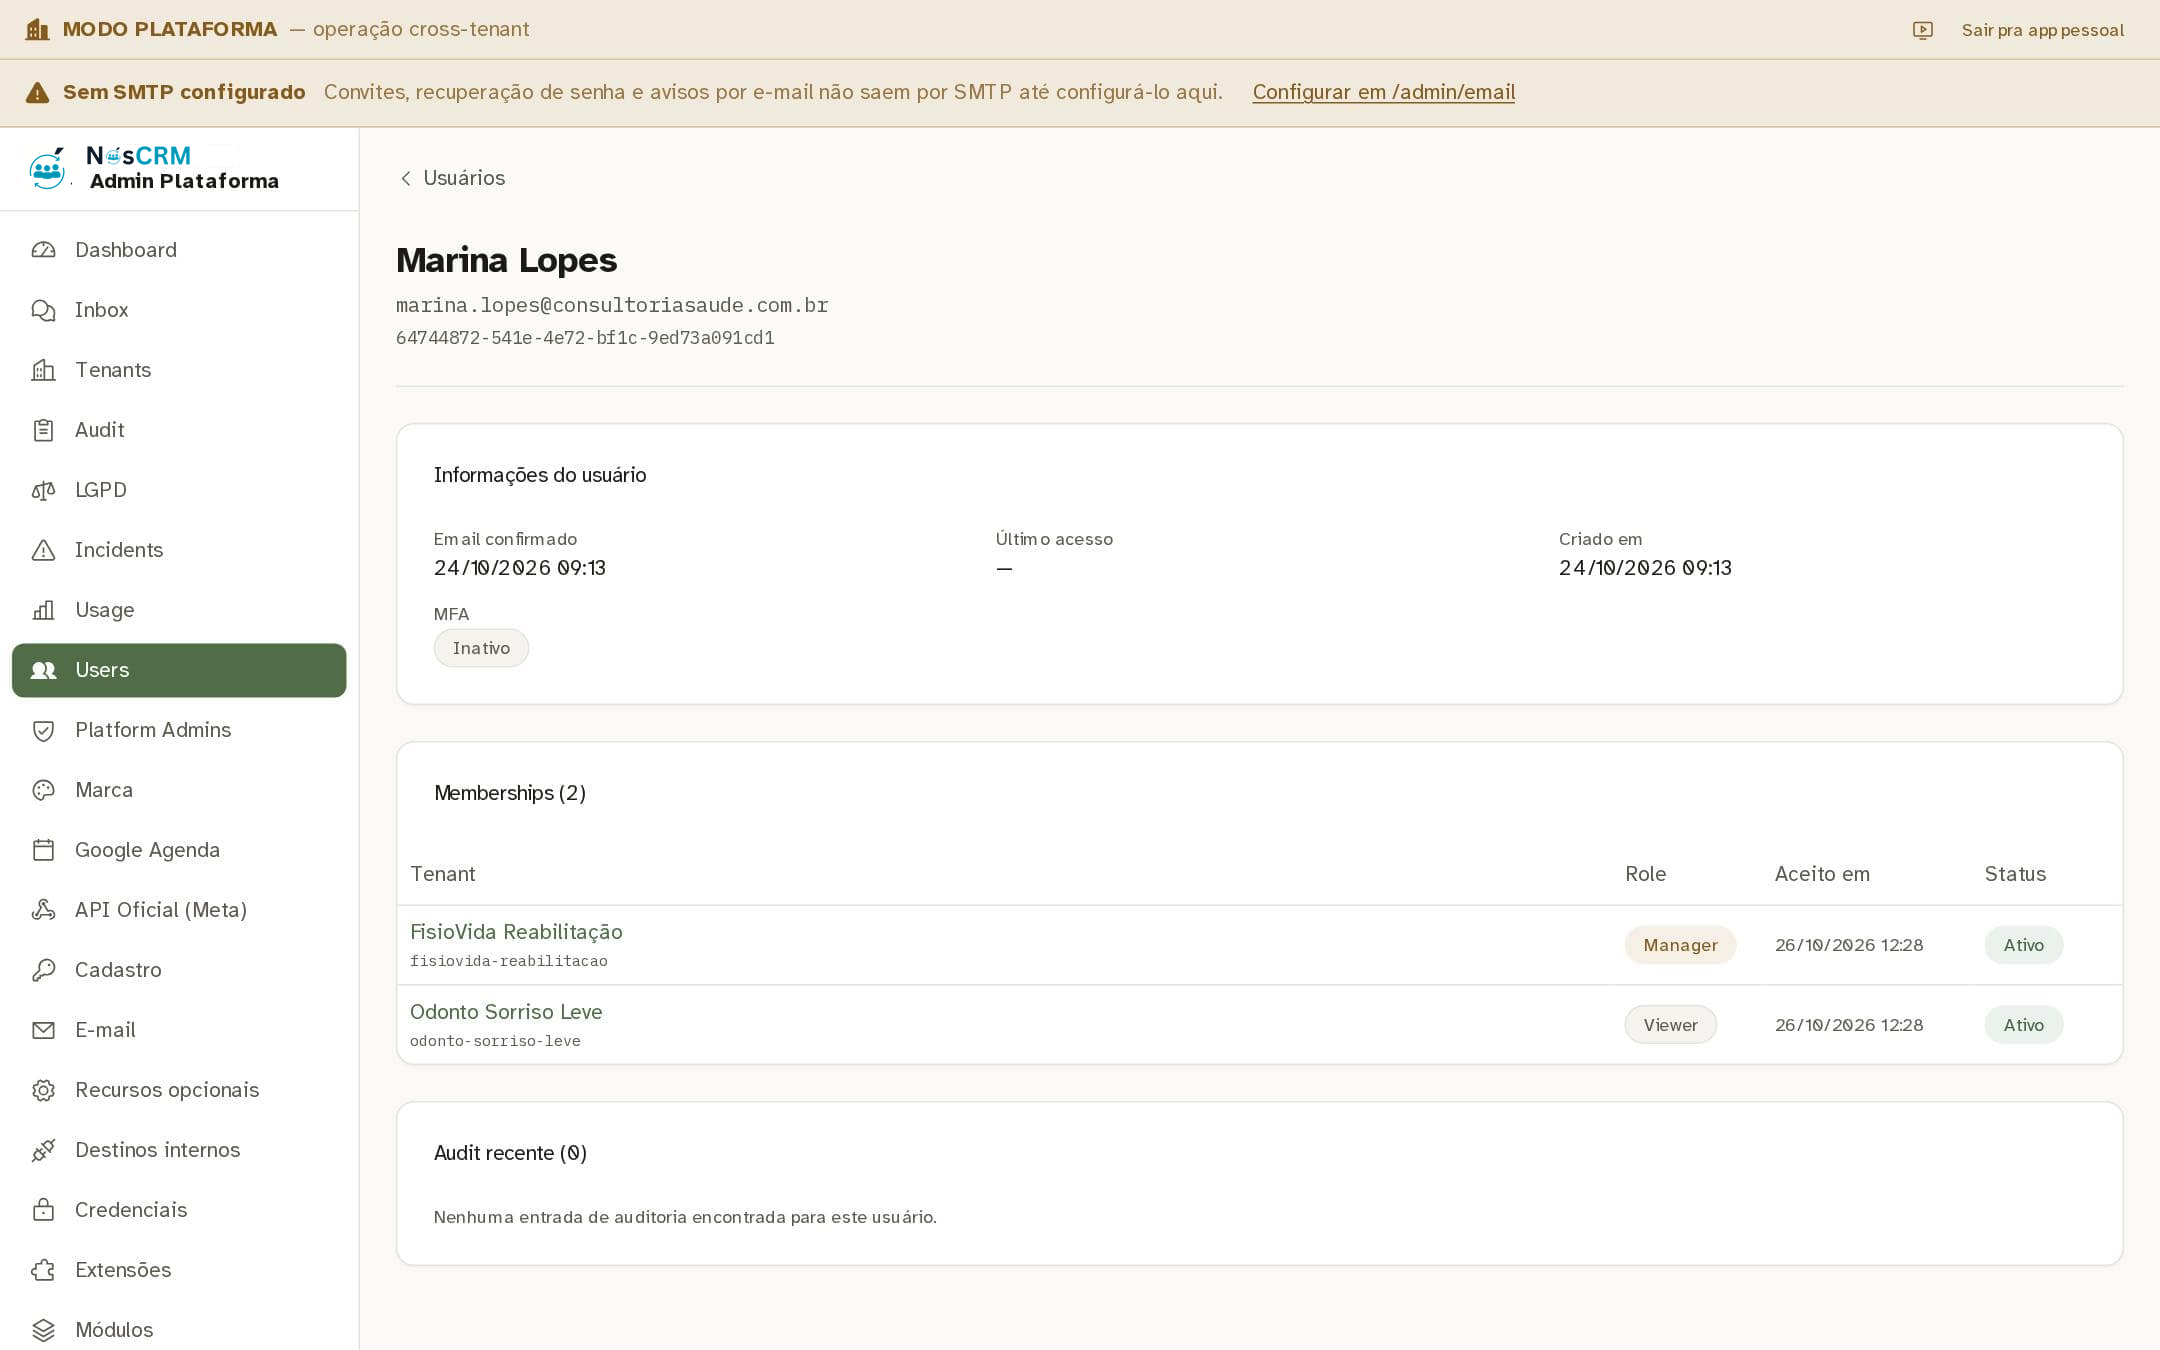Click the Platform Admins shield icon

(43, 730)
